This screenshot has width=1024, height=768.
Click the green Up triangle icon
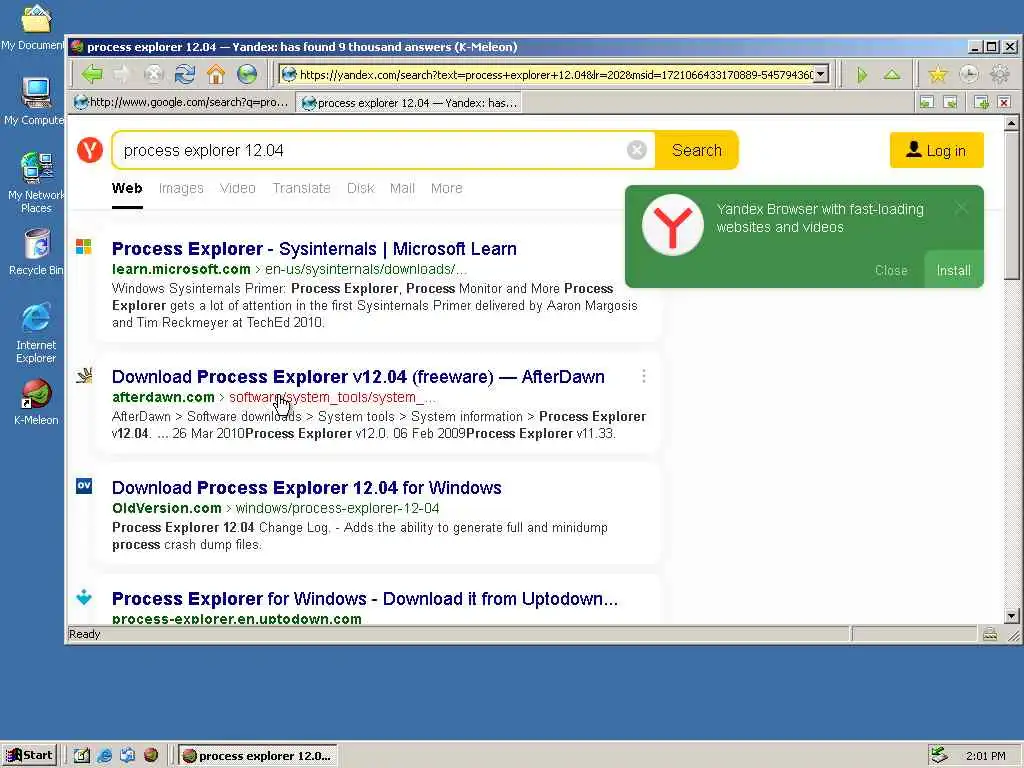tap(892, 74)
